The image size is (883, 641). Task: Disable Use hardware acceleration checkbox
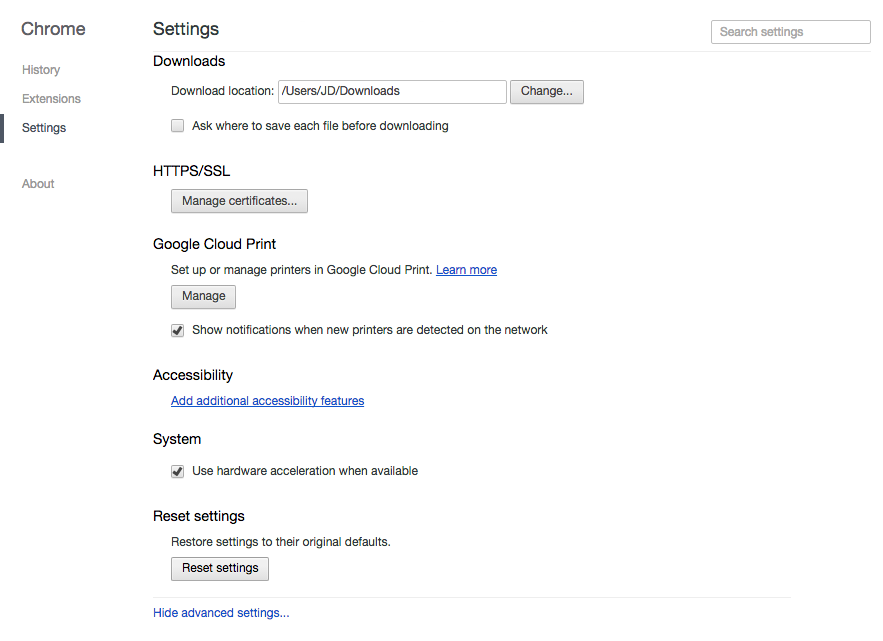point(177,471)
